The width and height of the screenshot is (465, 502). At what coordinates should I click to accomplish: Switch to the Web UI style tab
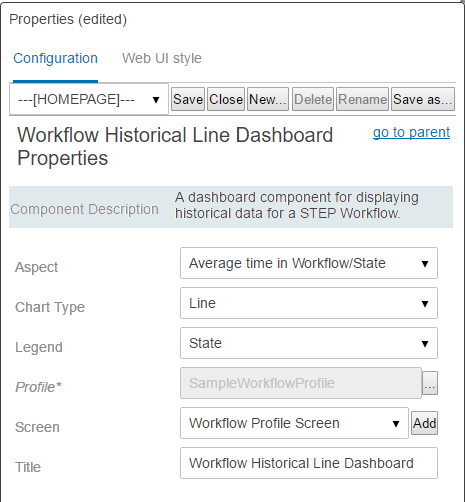click(162, 58)
